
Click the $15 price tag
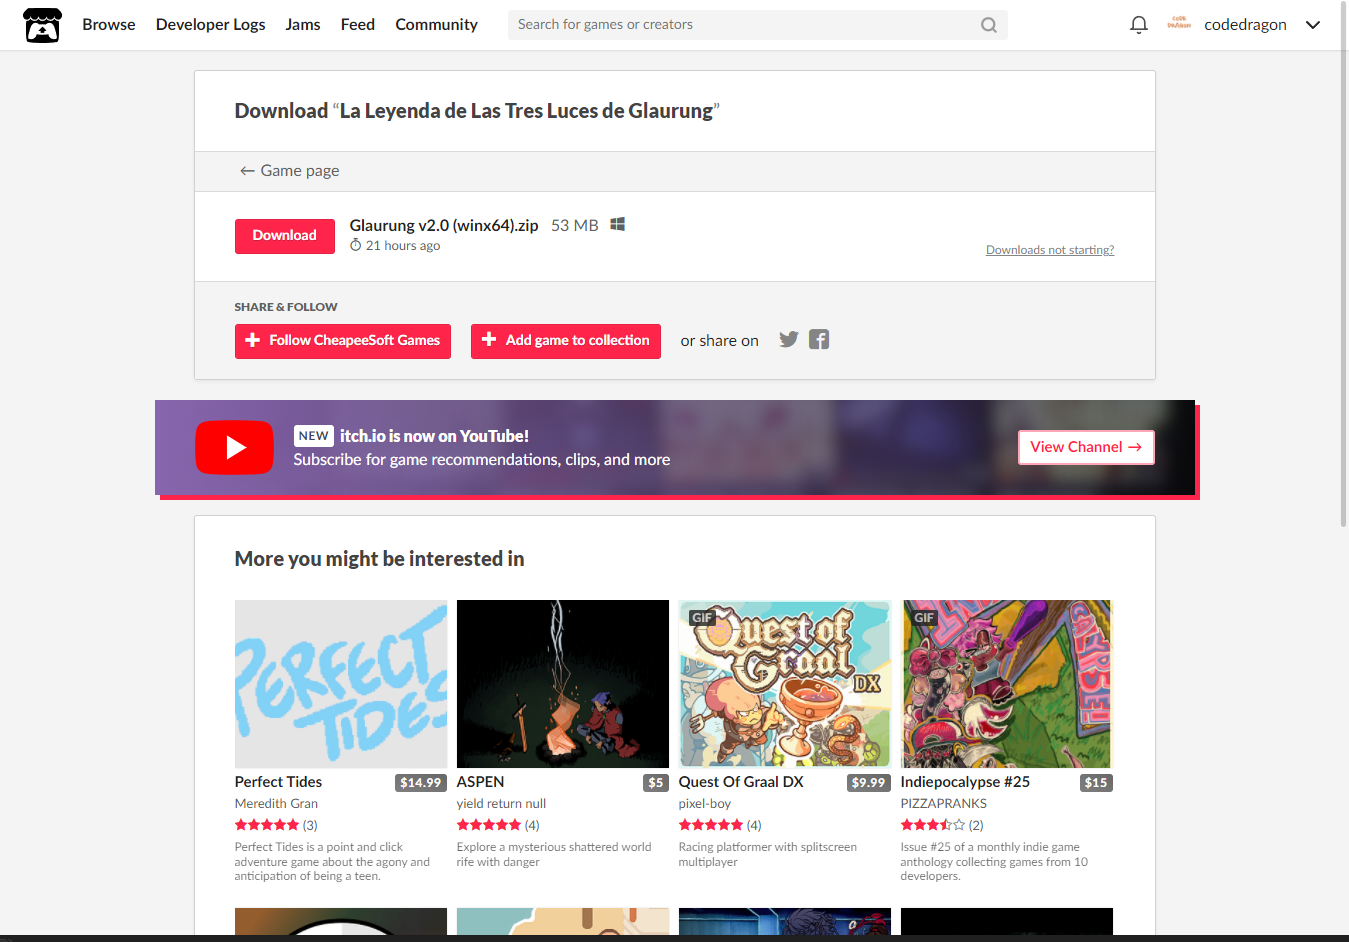coord(1096,783)
